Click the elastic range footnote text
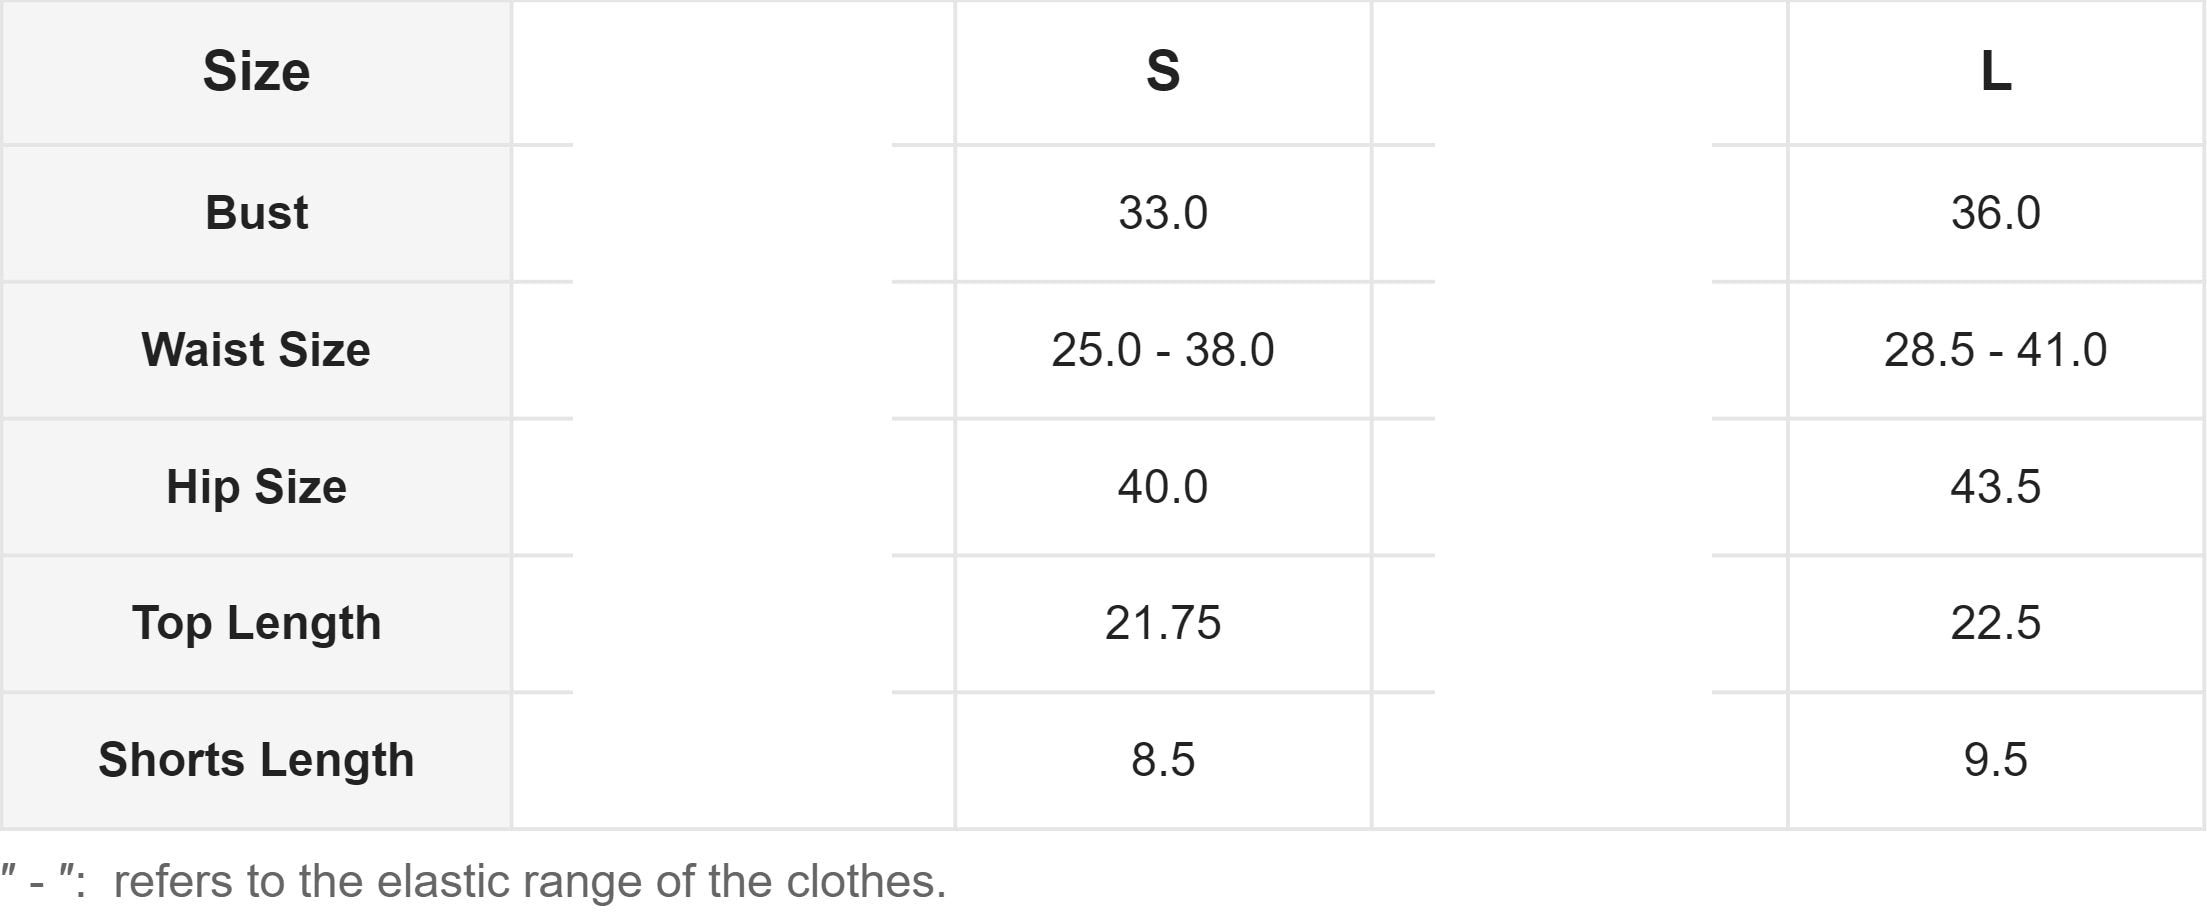This screenshot has width=2207, height=915. coord(529,882)
